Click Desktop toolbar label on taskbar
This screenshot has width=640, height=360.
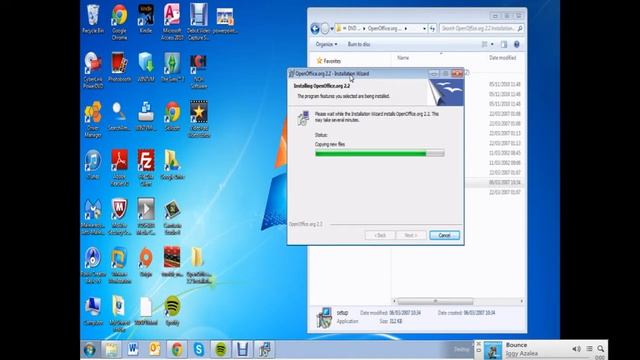pyautogui.click(x=462, y=349)
